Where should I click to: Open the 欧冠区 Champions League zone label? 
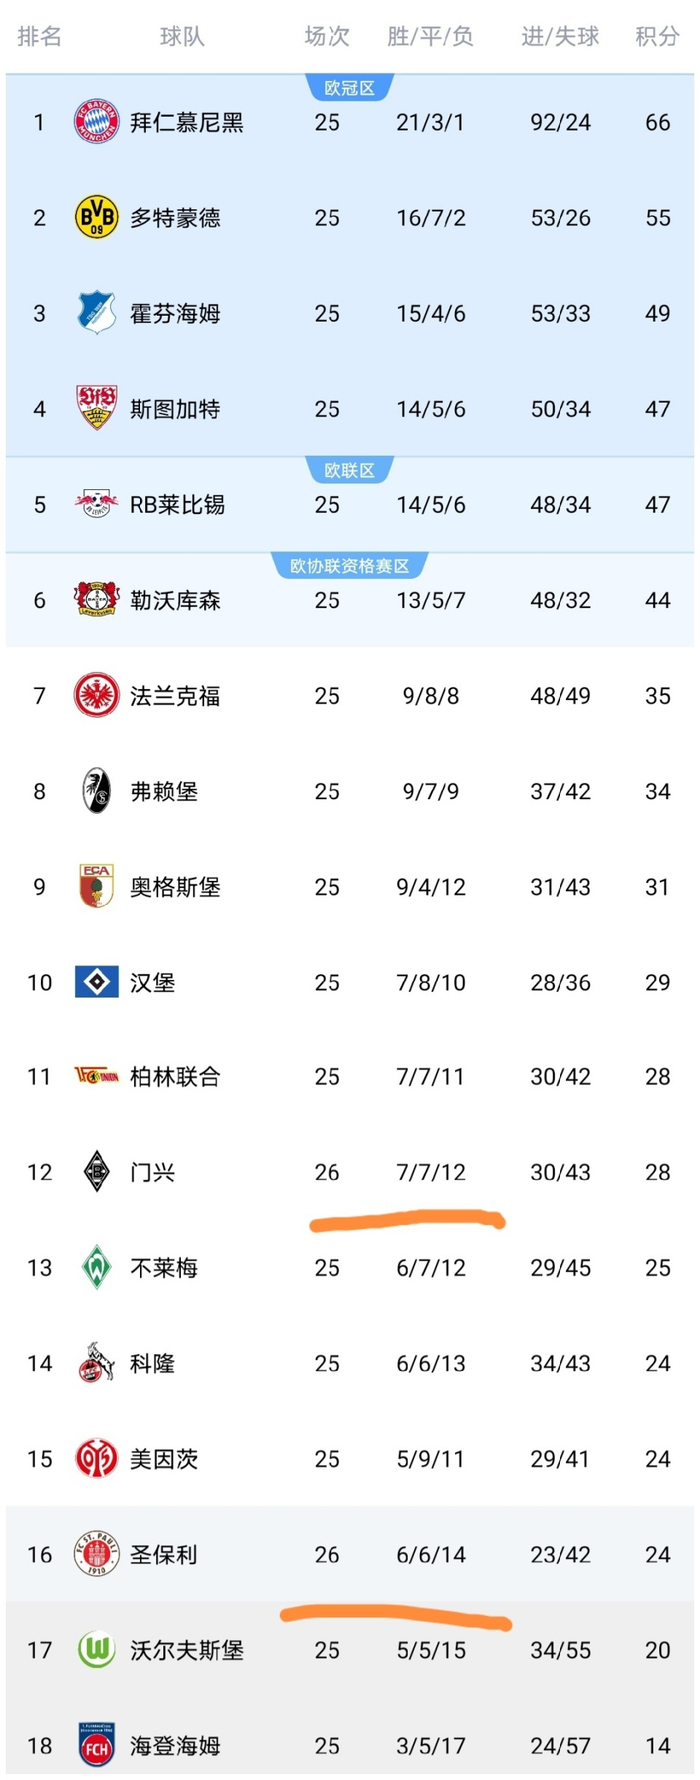tap(350, 87)
